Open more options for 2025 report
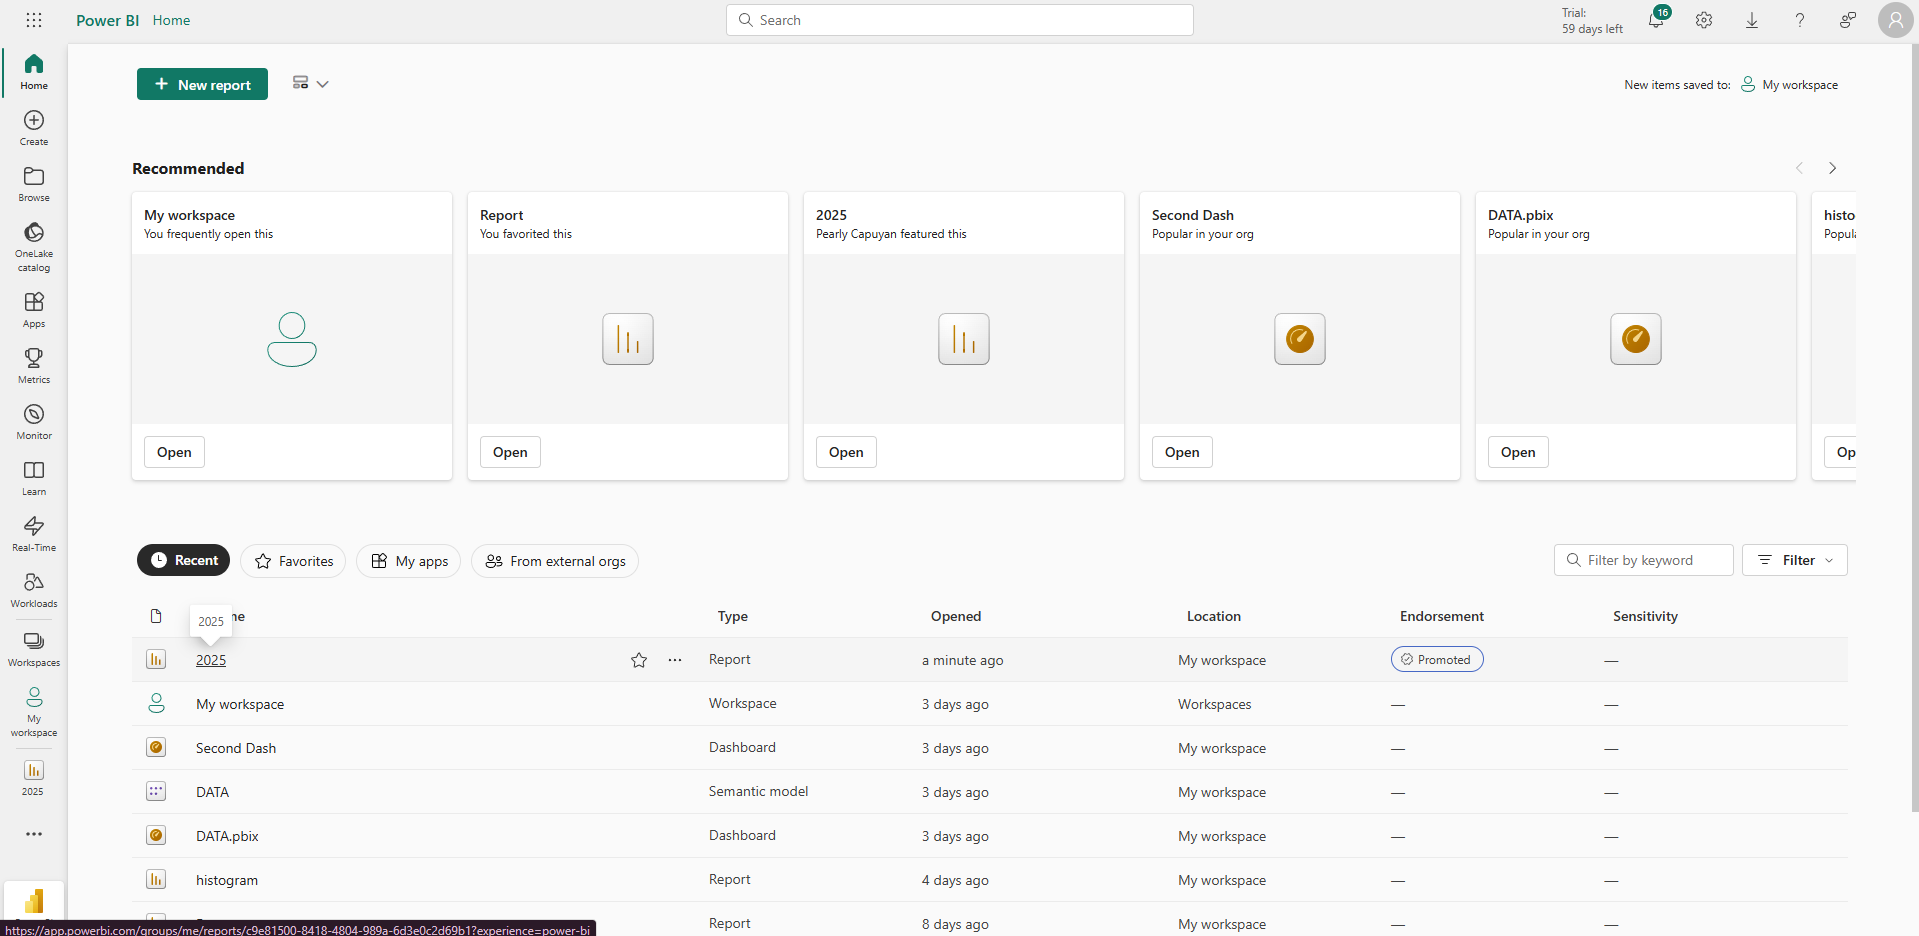The height and width of the screenshot is (936, 1919). point(675,660)
